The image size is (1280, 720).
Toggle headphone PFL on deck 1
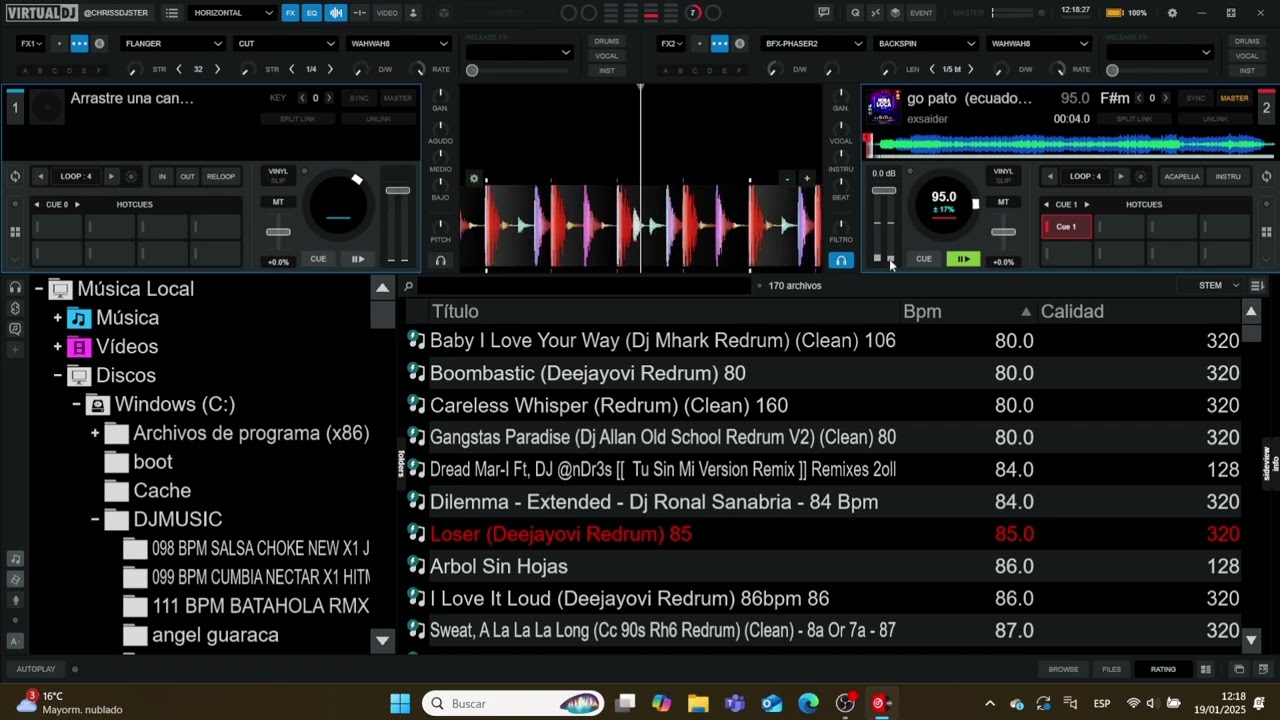(x=440, y=260)
